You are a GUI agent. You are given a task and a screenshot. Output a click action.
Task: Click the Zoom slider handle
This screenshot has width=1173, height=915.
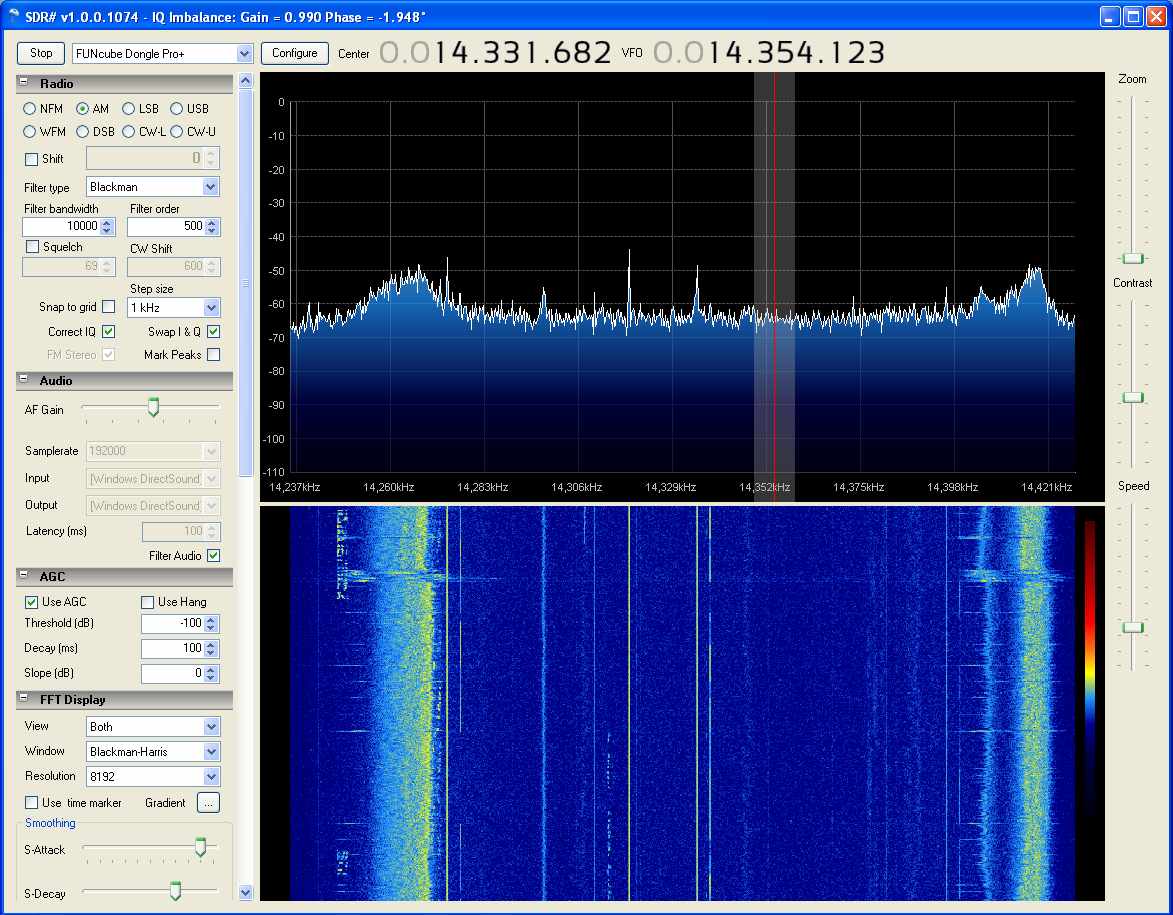pos(1132,258)
